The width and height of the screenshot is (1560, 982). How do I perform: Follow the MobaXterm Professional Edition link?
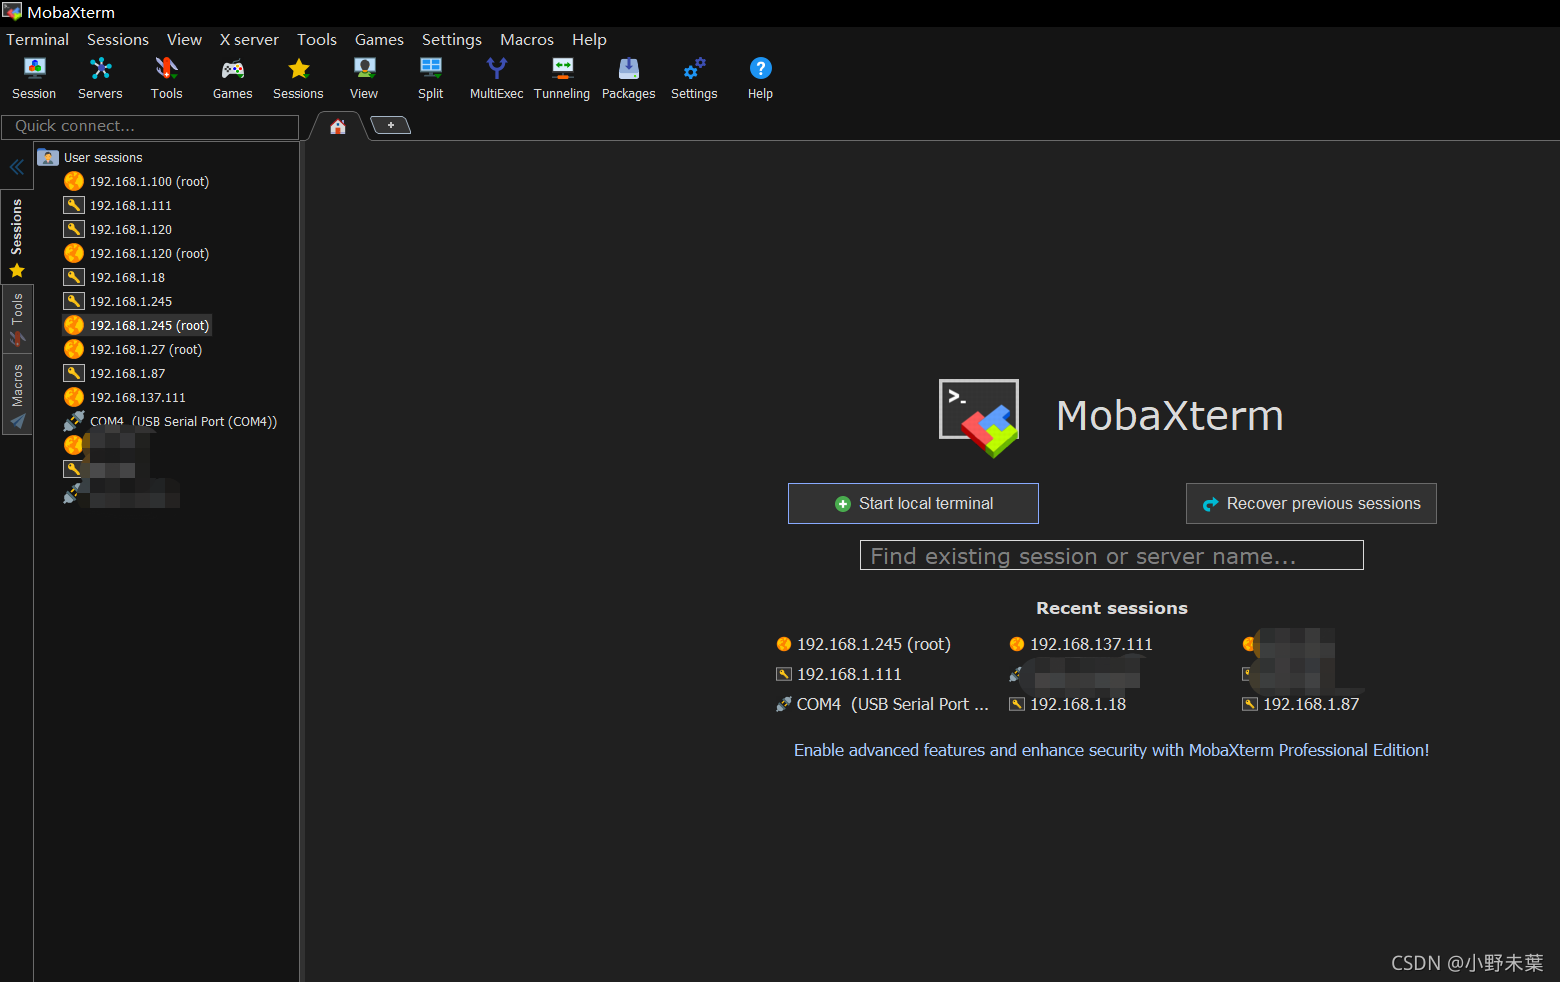click(1111, 750)
